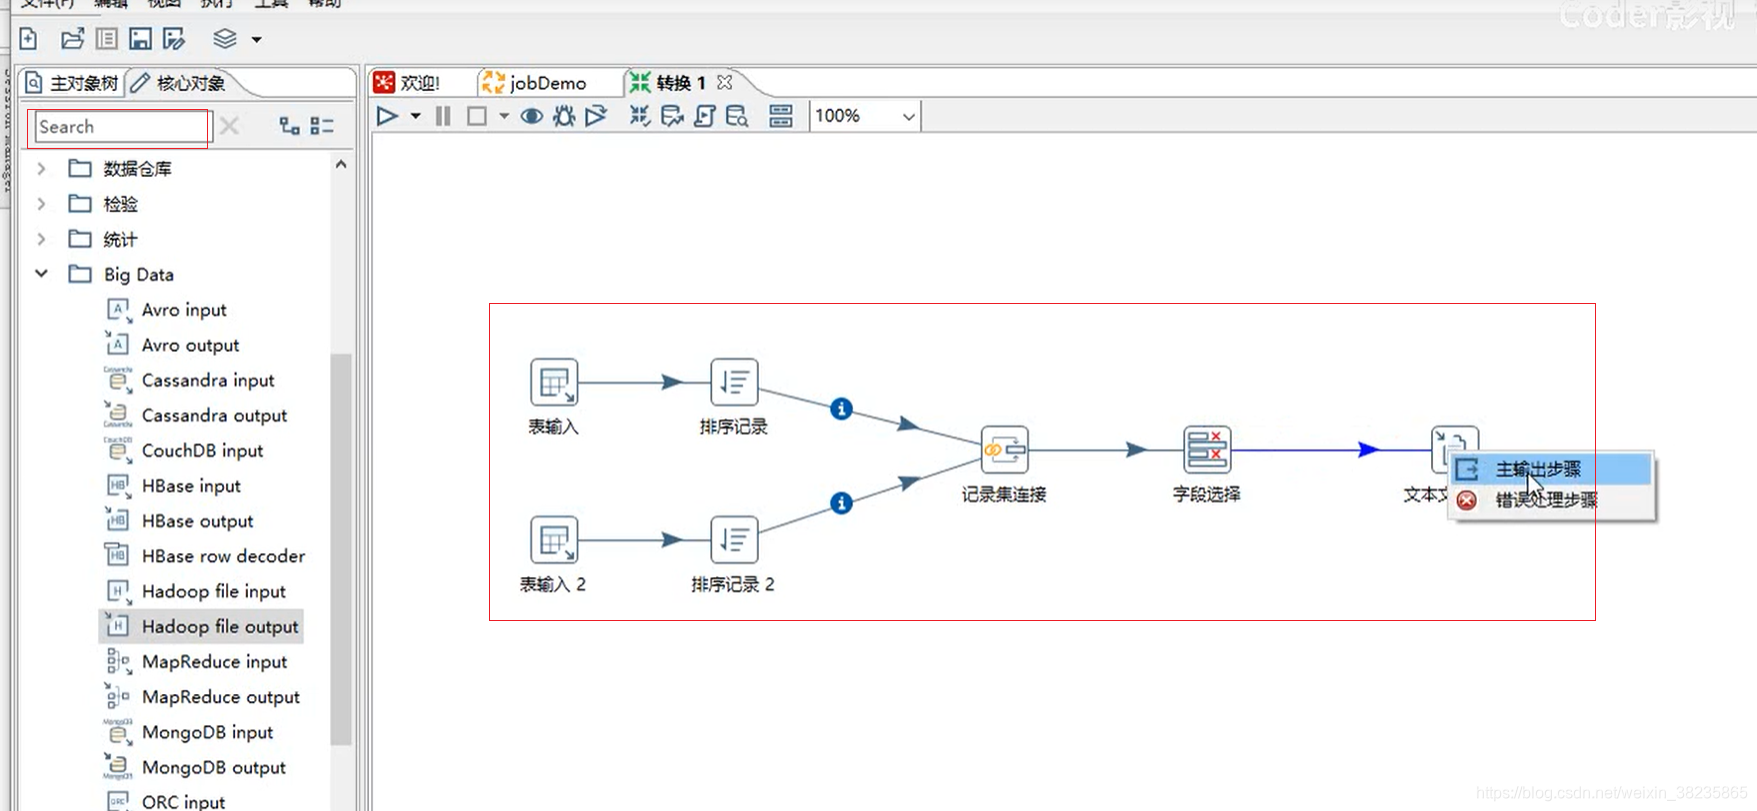Switch to the 核心对象 tab
1757x811 pixels.
coord(178,83)
